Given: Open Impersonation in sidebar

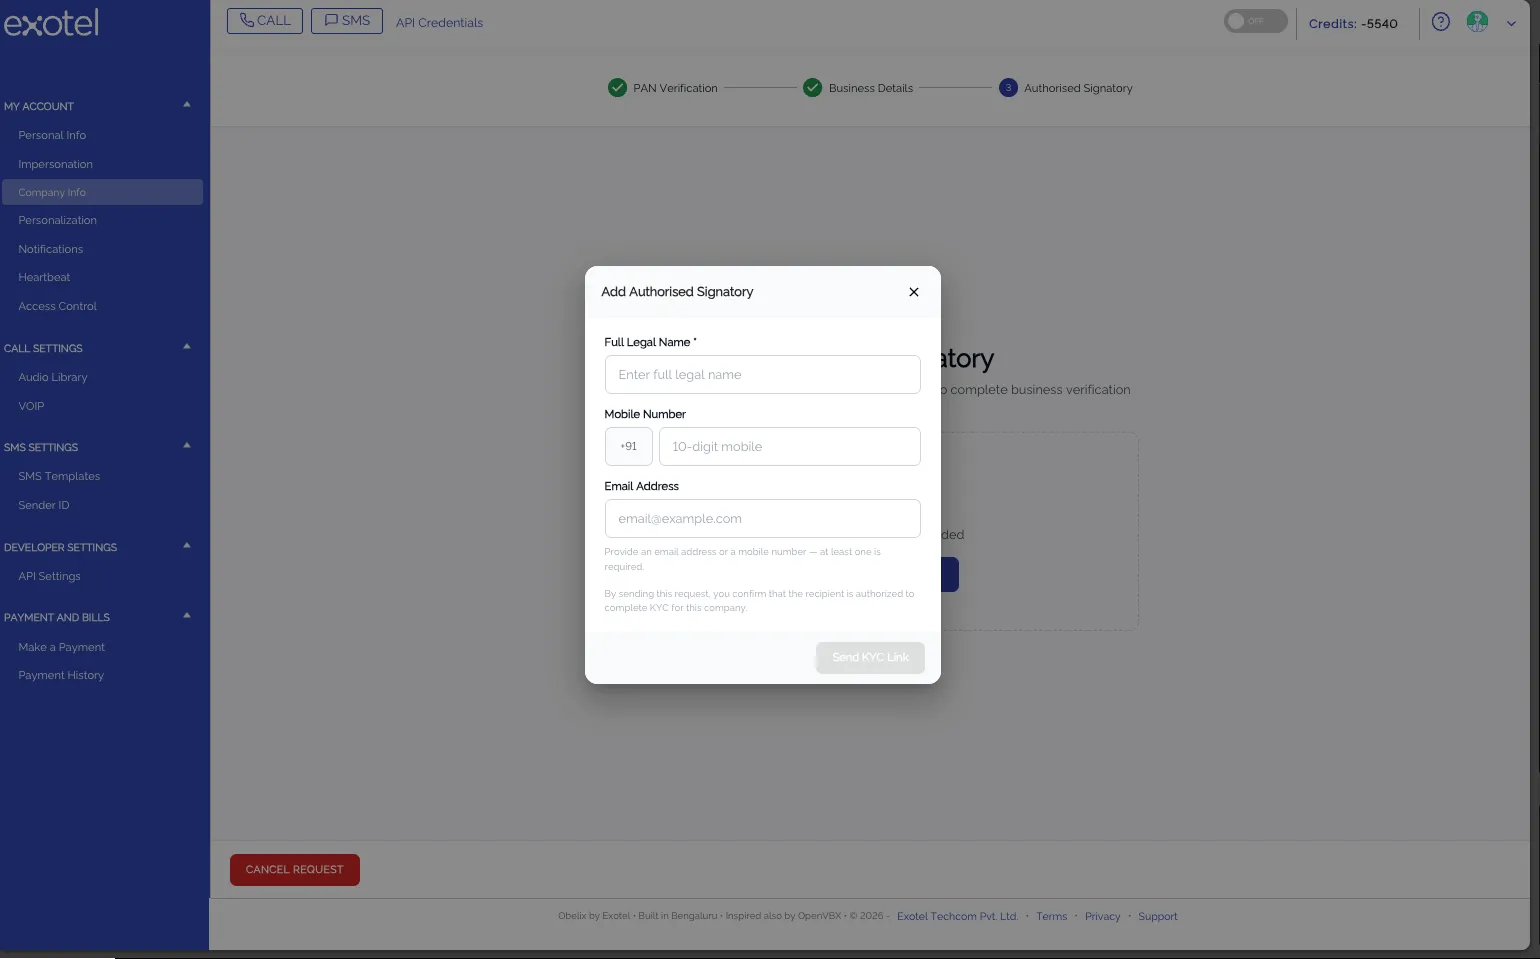Looking at the screenshot, I should click(55, 164).
